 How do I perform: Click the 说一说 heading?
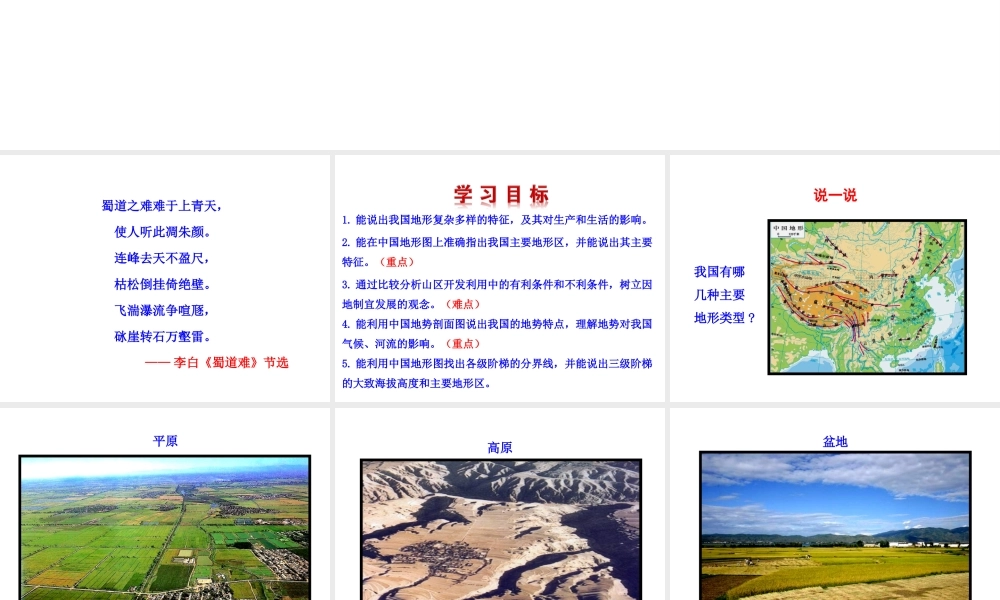(835, 195)
